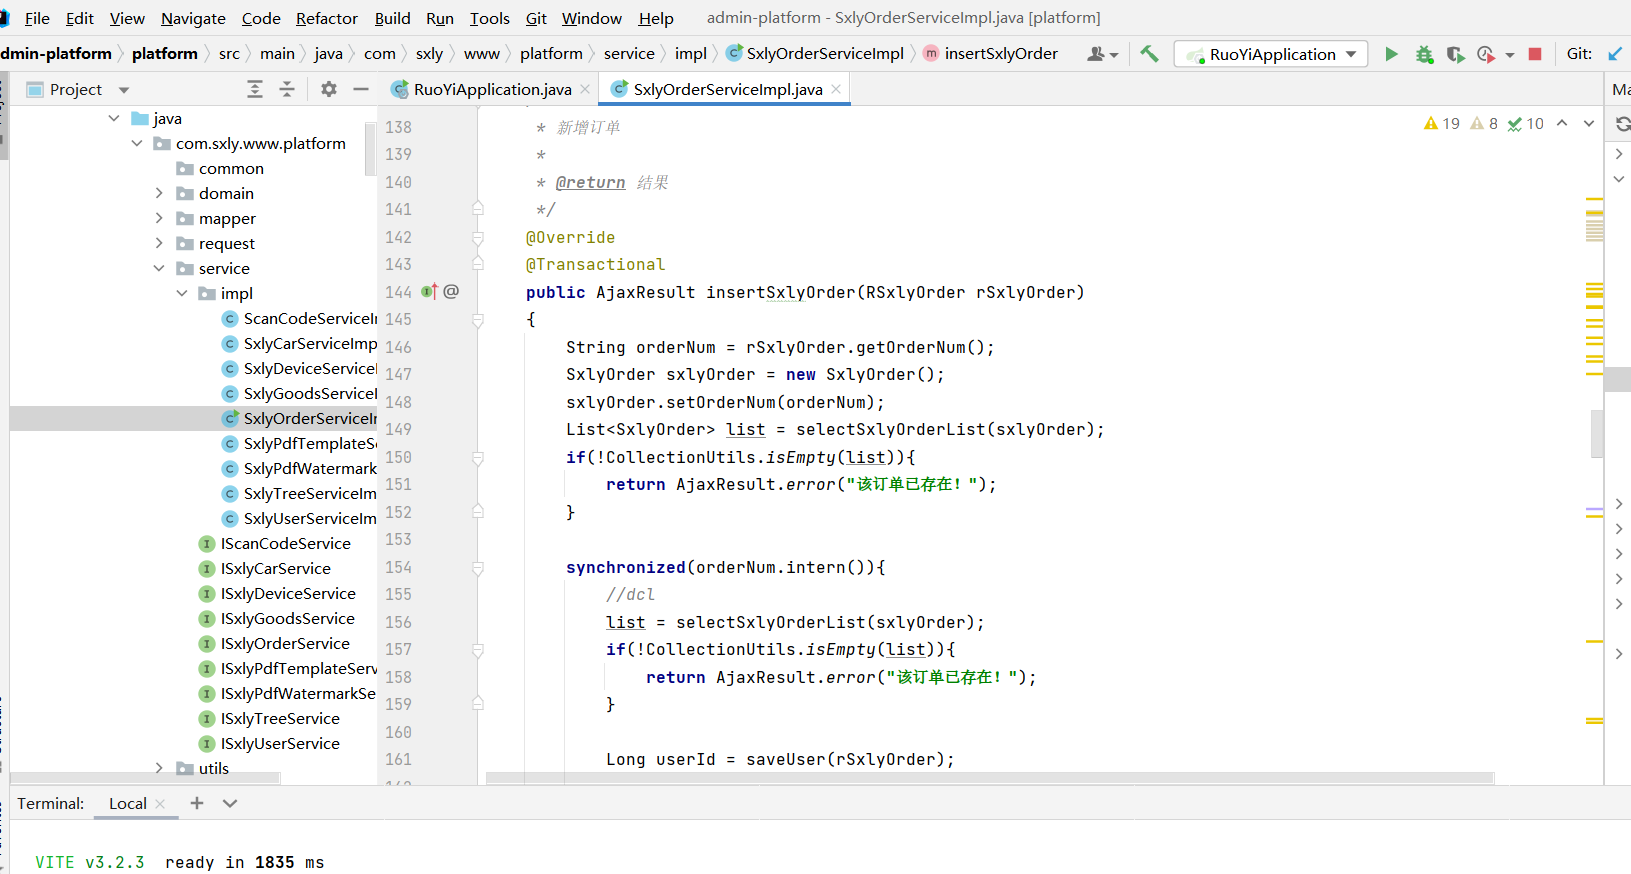Image resolution: width=1631 pixels, height=874 pixels.
Task: Click the @return tag in javadoc
Action: point(590,182)
